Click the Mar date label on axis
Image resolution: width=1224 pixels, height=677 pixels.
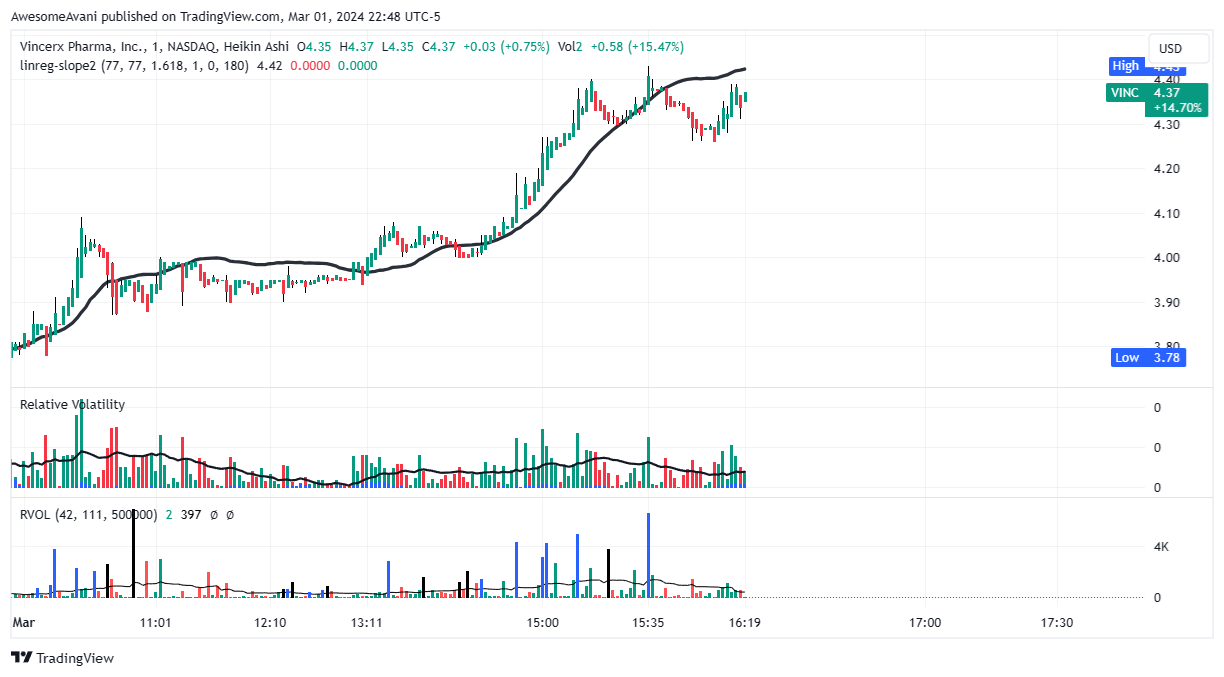23,622
